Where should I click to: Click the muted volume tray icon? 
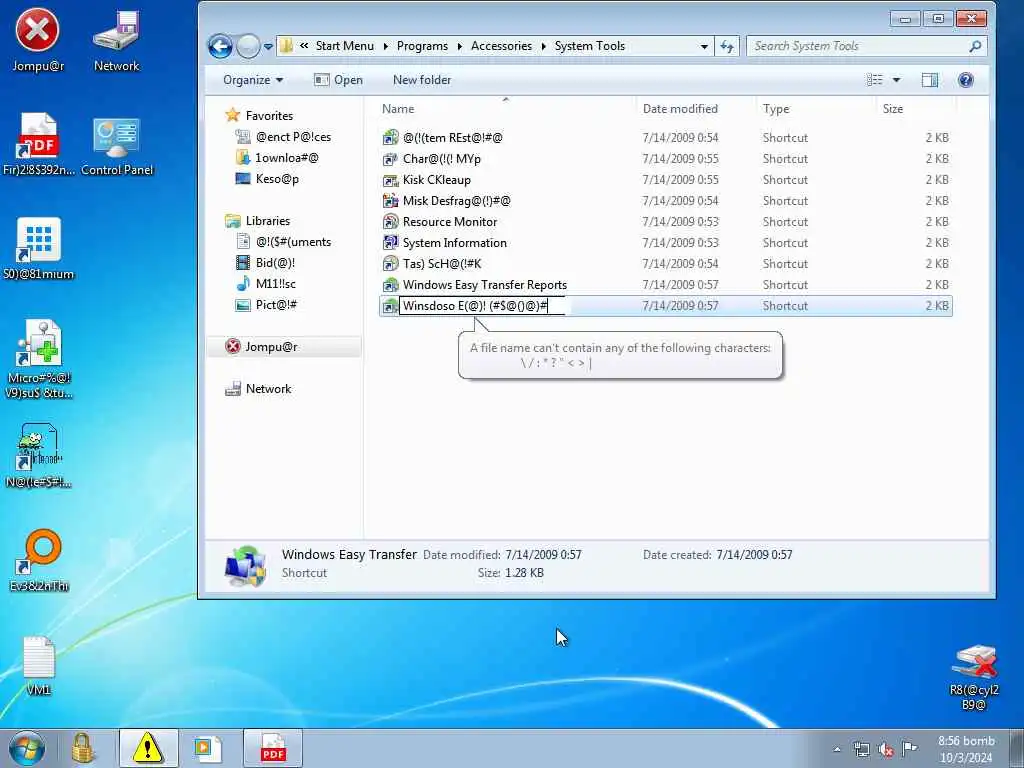tap(886, 749)
